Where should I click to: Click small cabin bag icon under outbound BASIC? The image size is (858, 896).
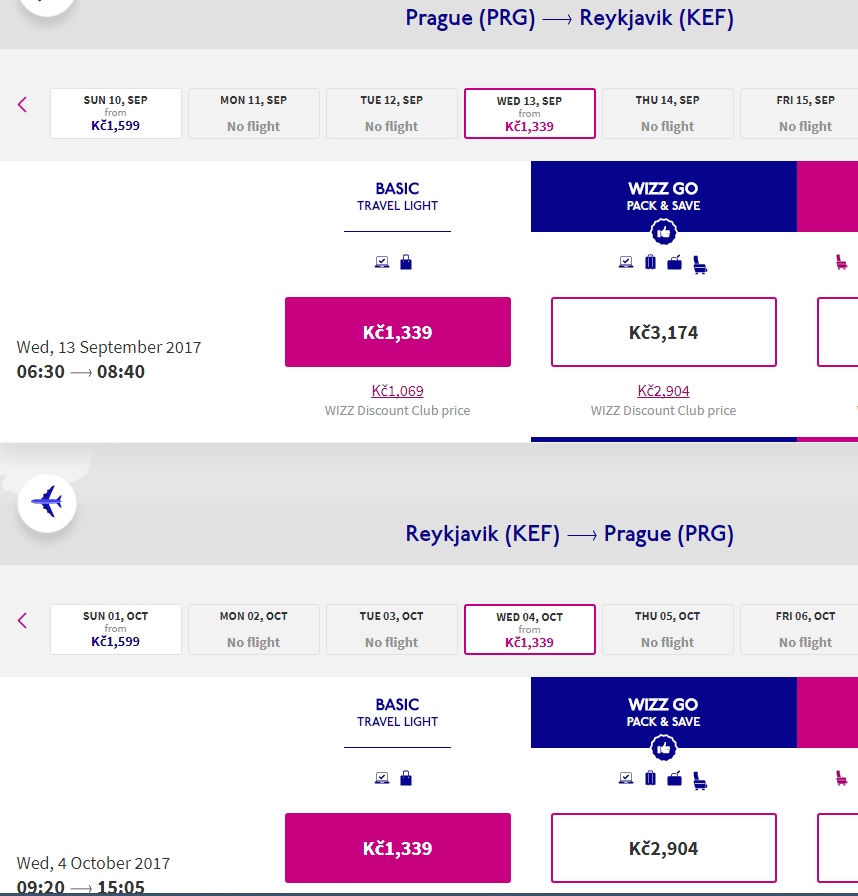[406, 262]
